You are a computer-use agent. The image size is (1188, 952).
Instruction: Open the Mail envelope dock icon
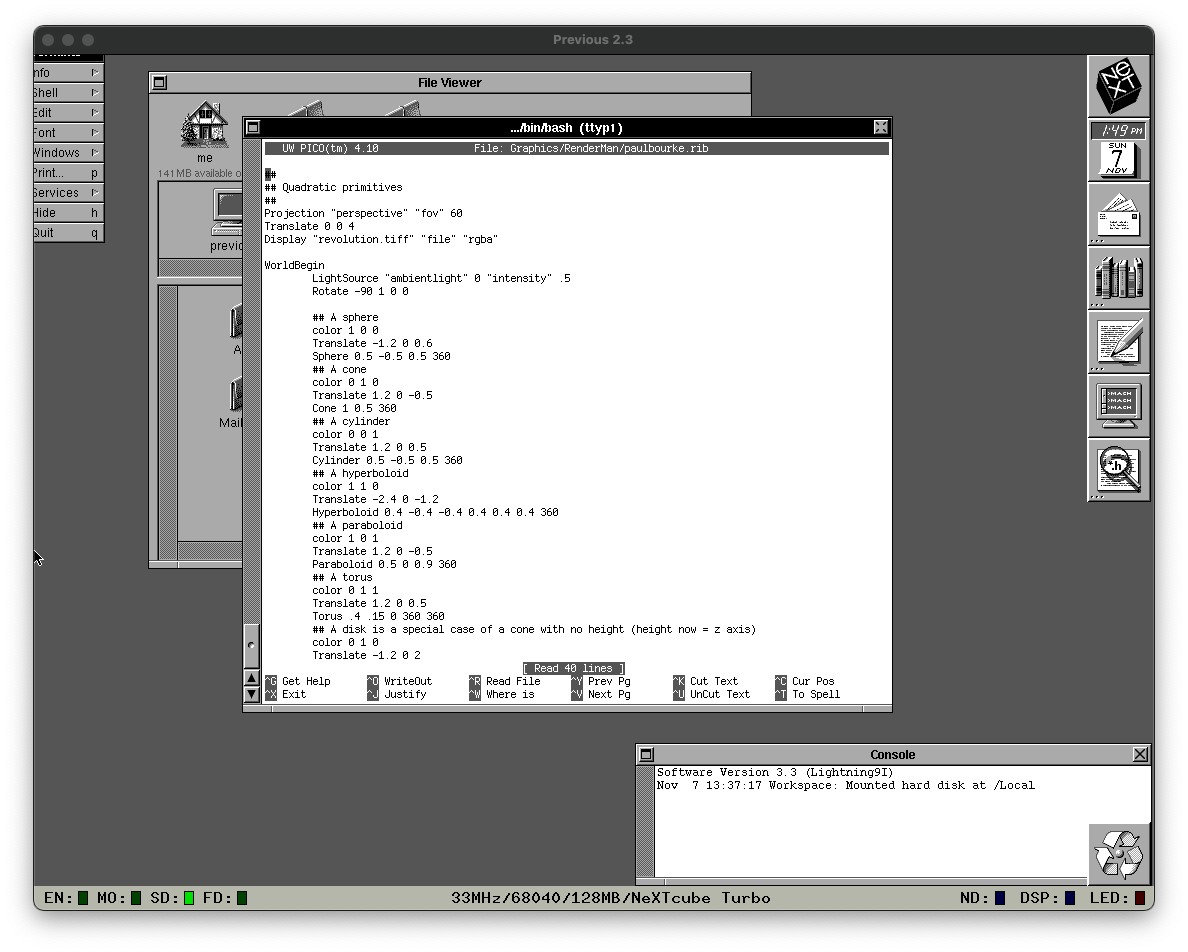click(x=1118, y=214)
